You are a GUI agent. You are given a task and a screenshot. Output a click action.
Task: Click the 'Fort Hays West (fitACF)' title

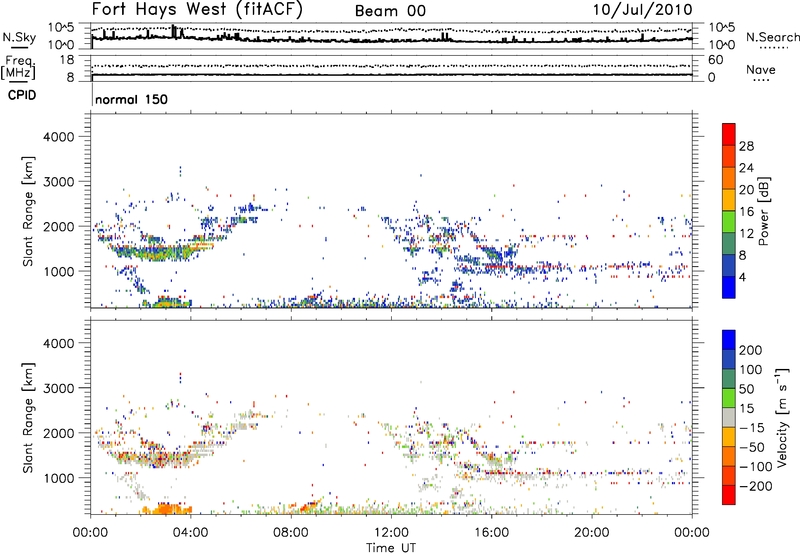[197, 10]
